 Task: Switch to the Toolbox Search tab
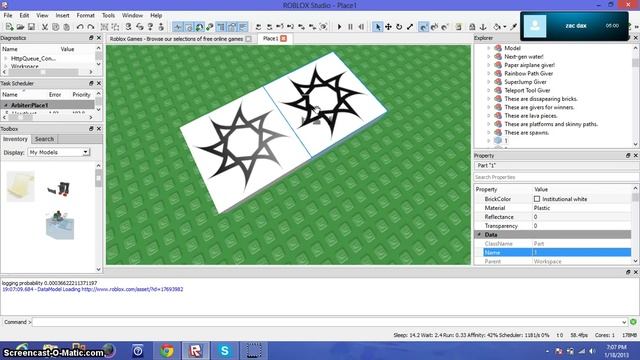[x=44, y=139]
